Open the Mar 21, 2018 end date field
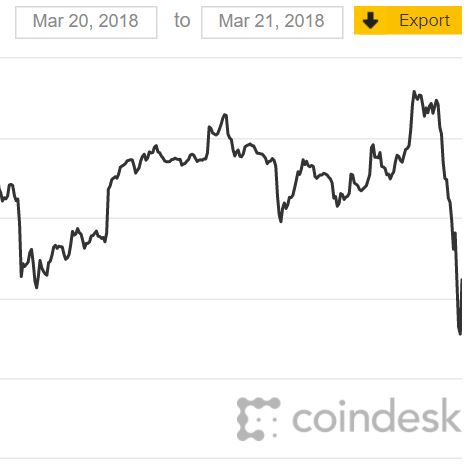This screenshot has width=469, height=473. [x=272, y=22]
